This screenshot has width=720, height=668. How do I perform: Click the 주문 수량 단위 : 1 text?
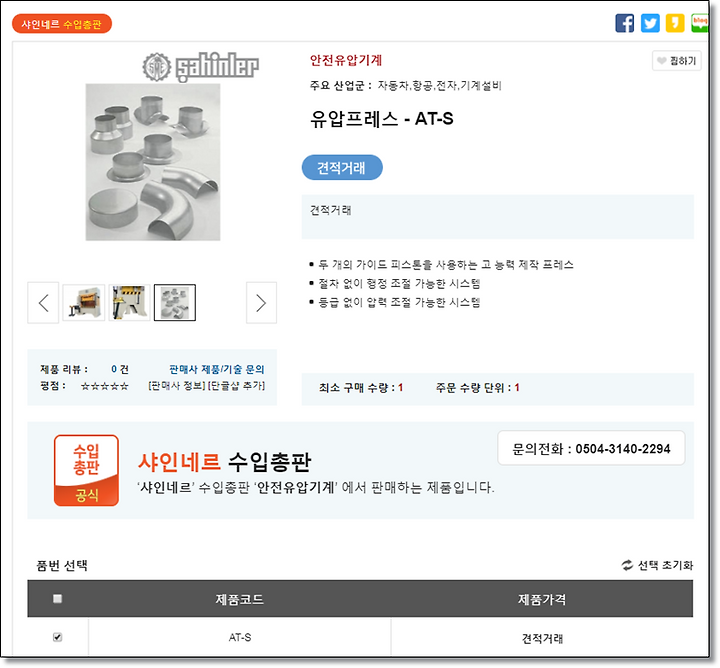point(478,388)
